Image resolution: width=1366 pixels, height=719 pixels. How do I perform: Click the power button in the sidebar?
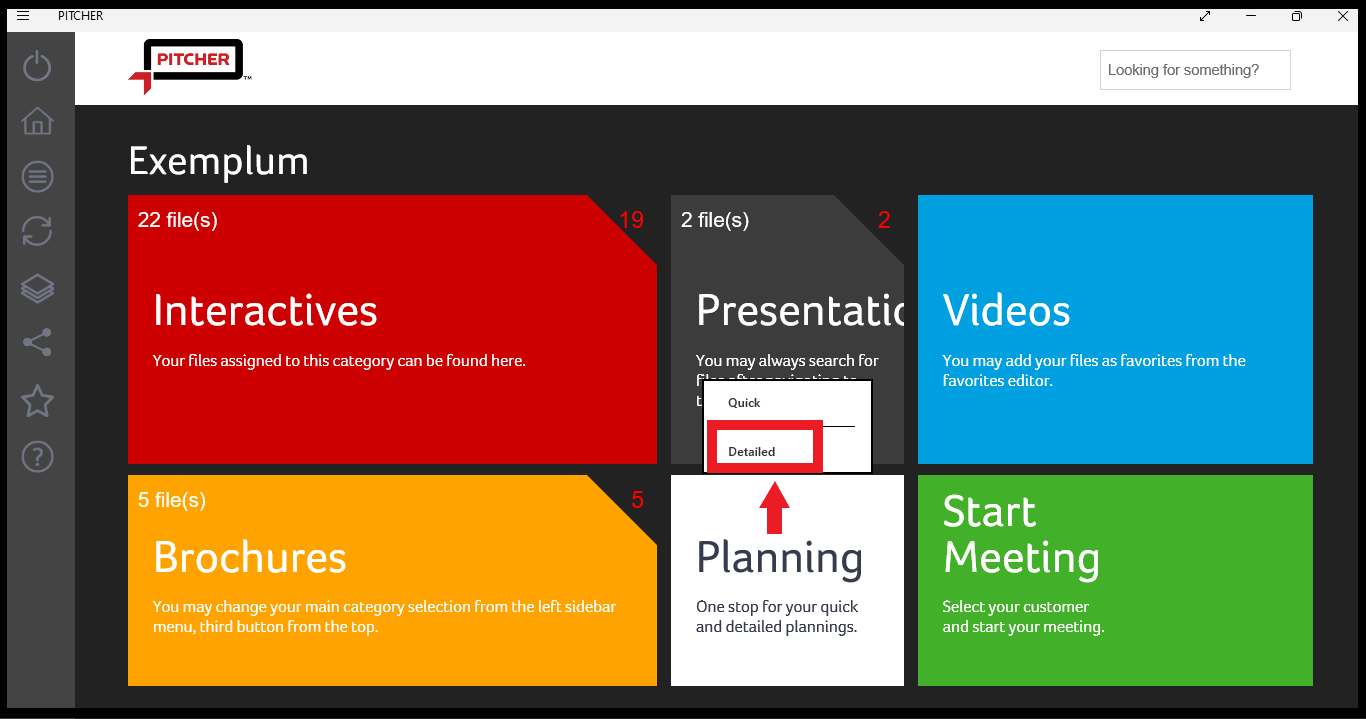(37, 65)
